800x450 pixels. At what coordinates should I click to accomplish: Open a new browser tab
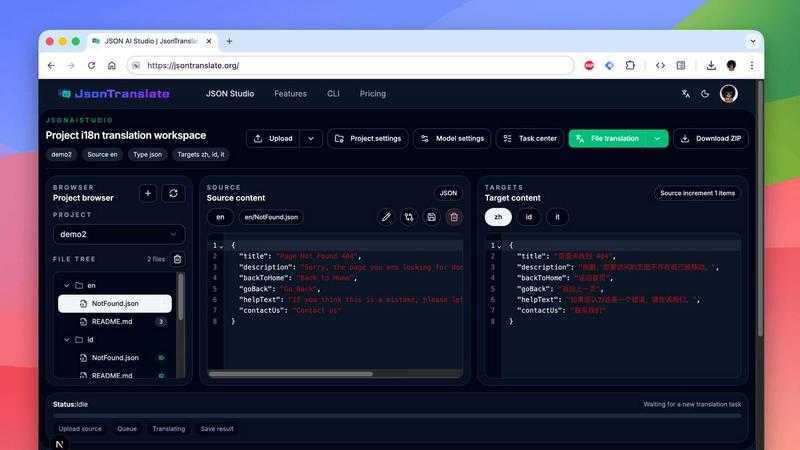click(x=229, y=41)
